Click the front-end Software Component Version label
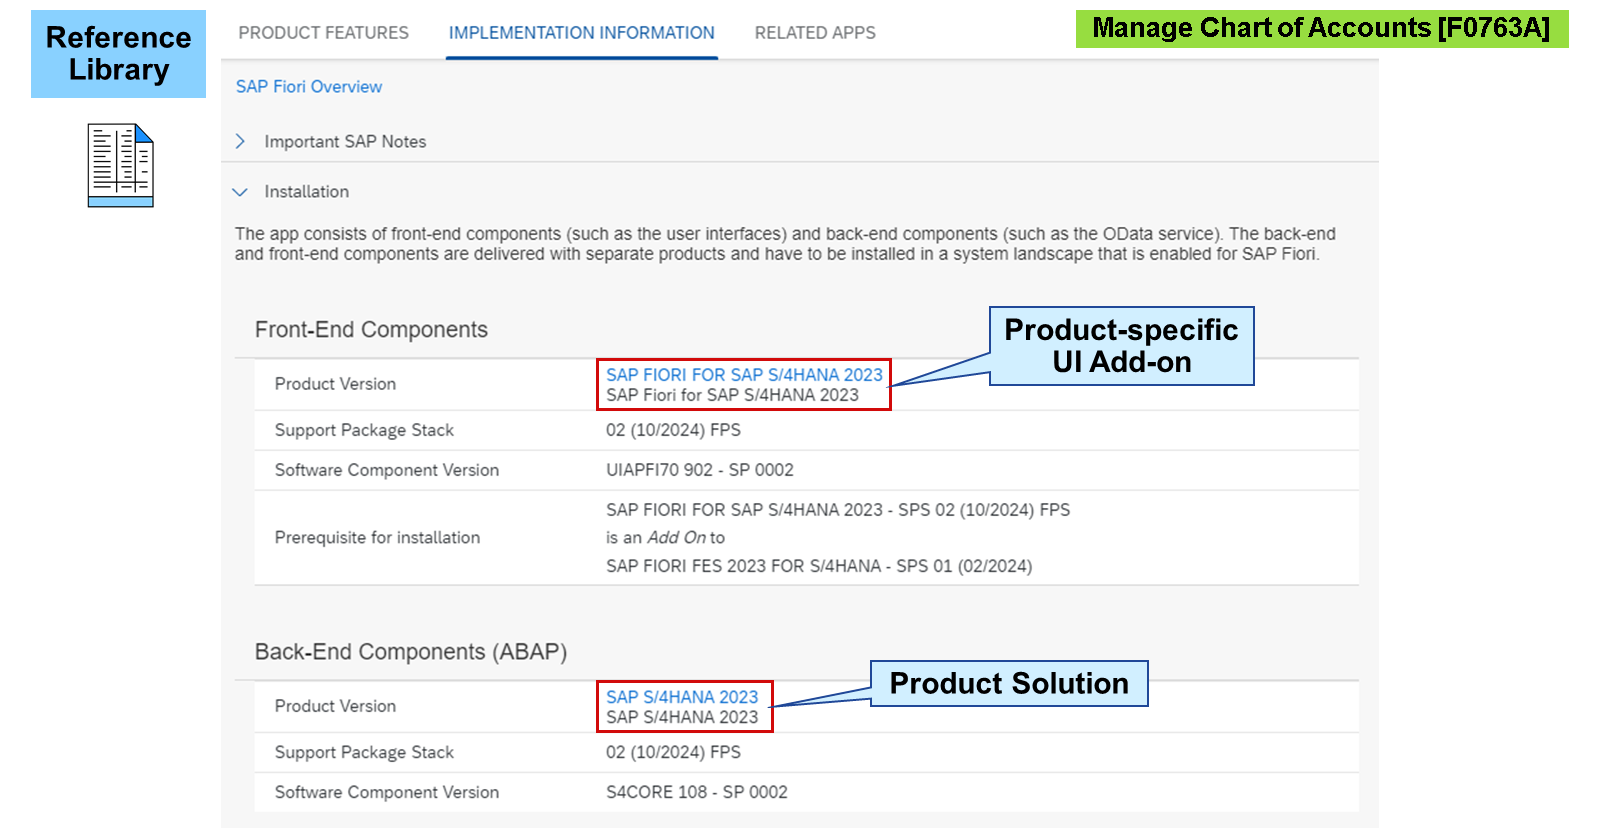Image resolution: width=1600 pixels, height=838 pixels. [x=387, y=470]
